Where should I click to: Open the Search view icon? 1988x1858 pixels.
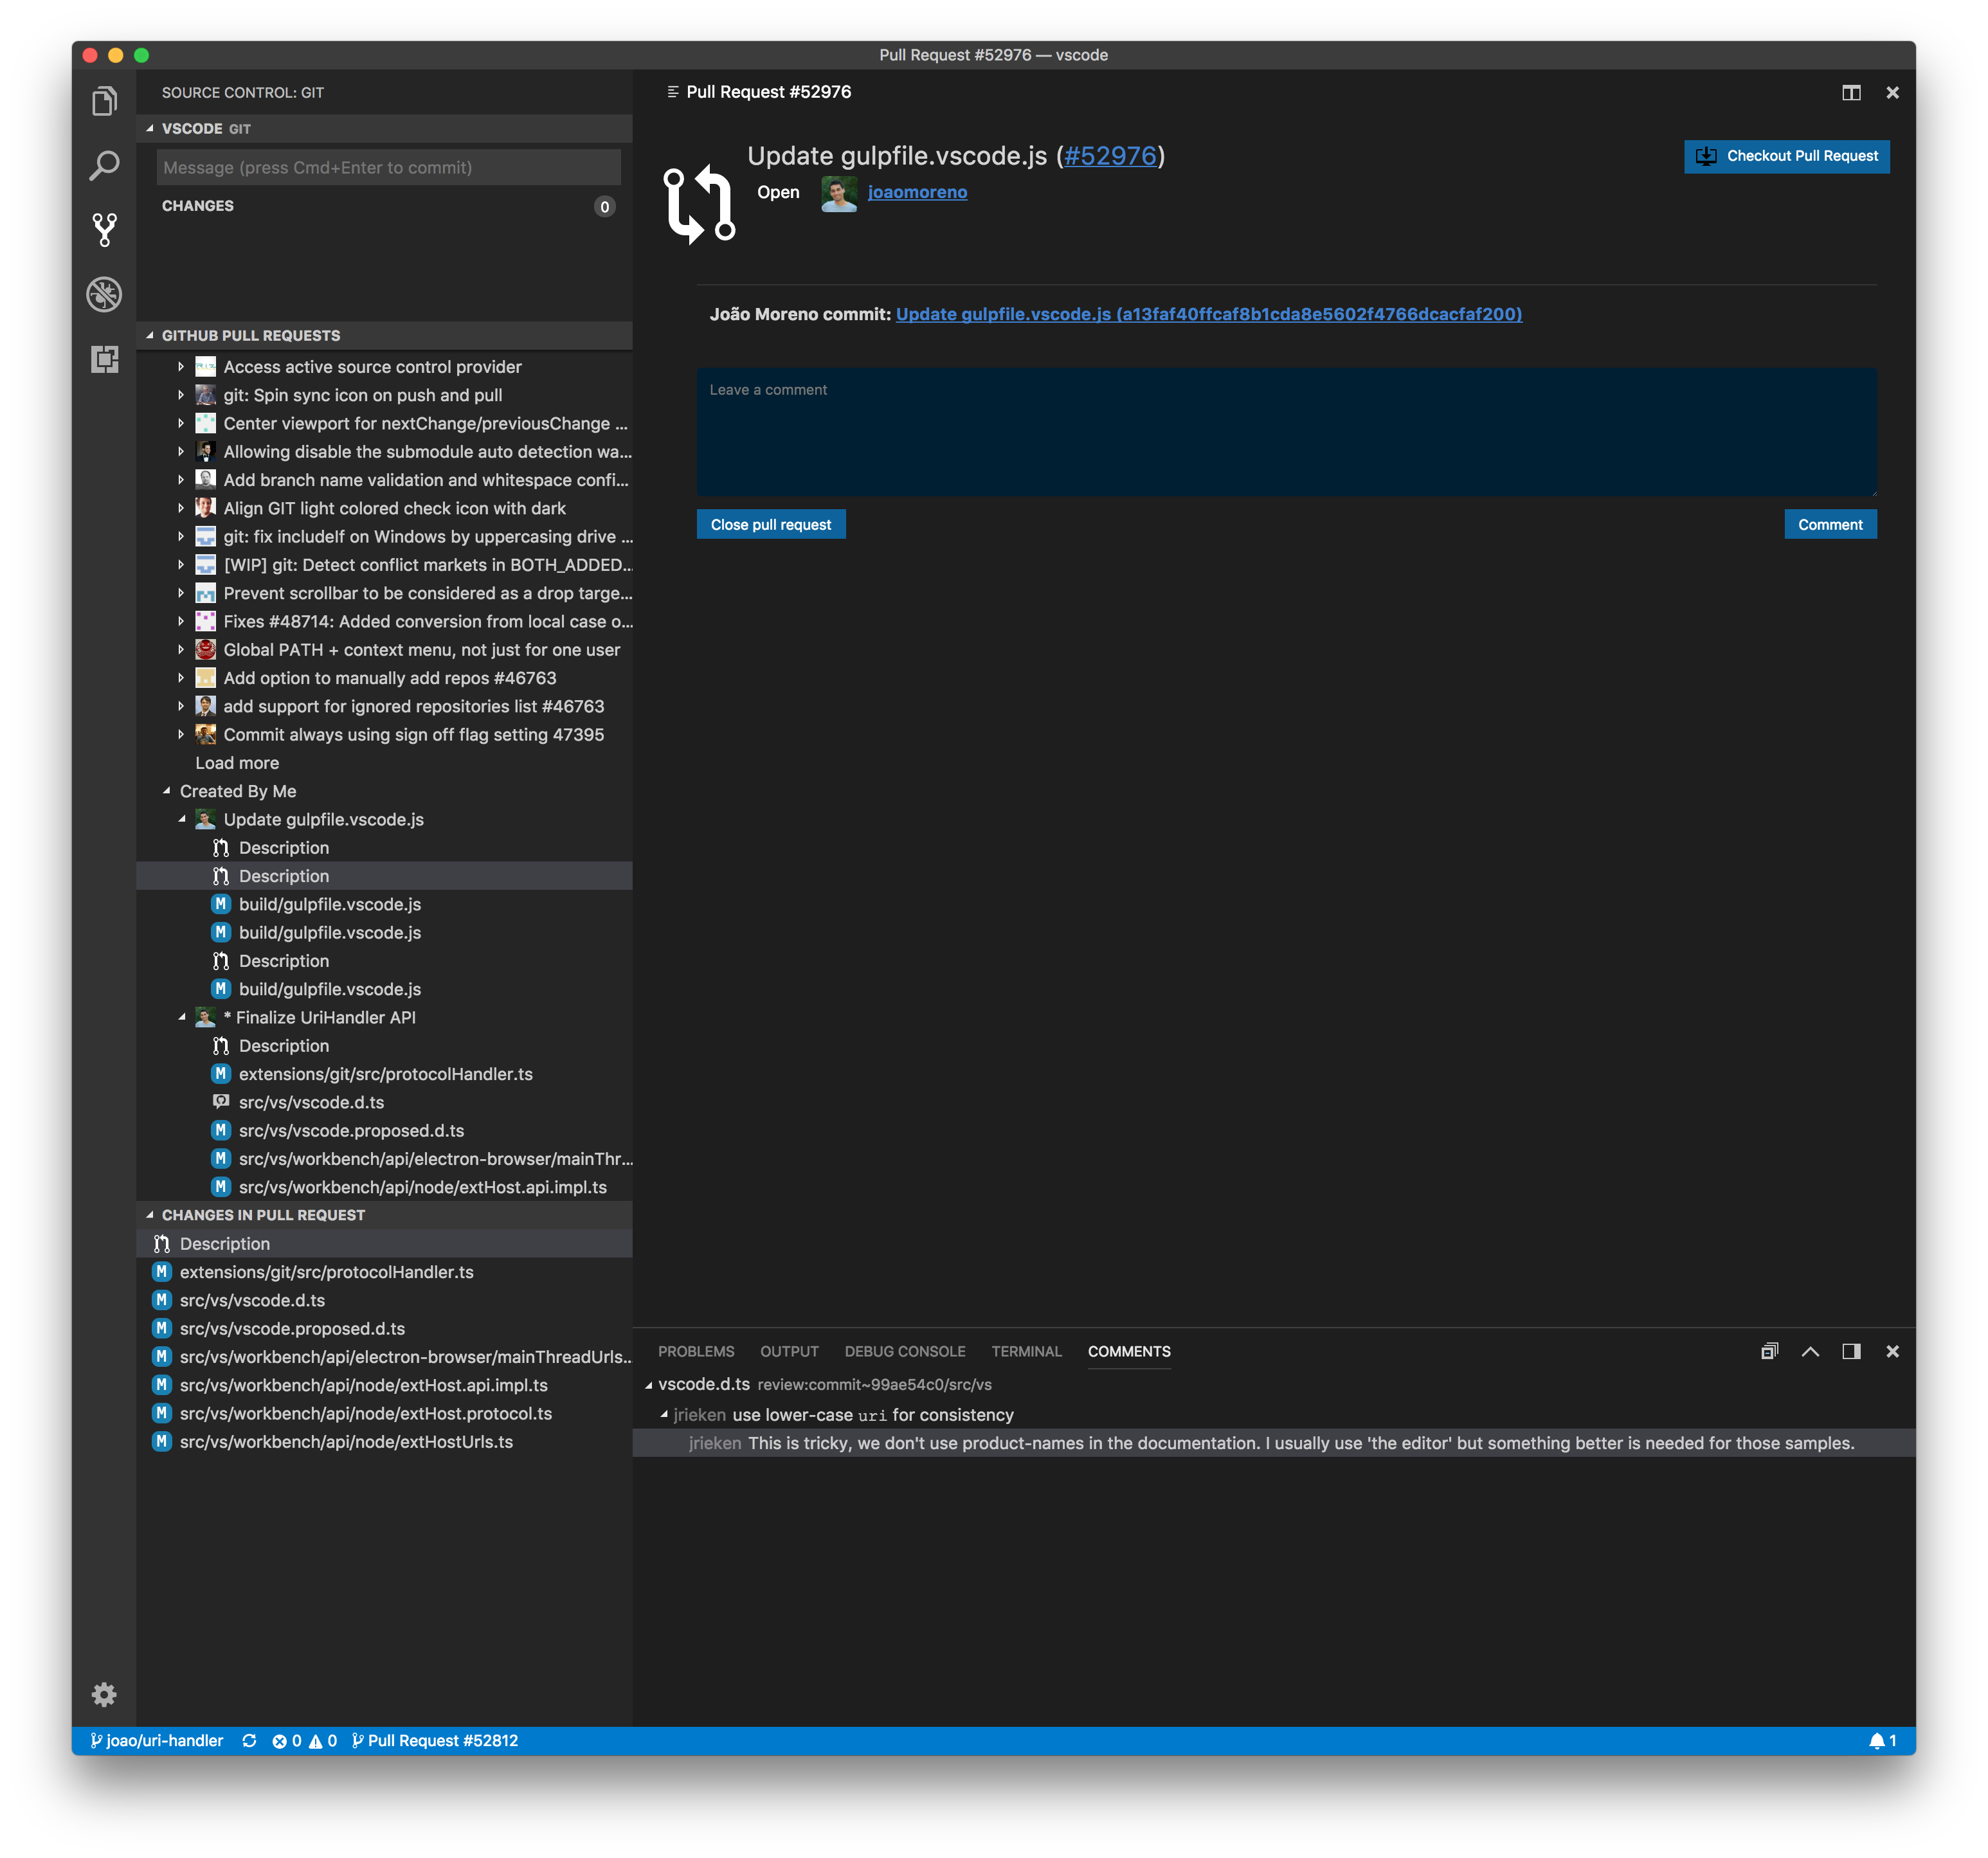[104, 166]
